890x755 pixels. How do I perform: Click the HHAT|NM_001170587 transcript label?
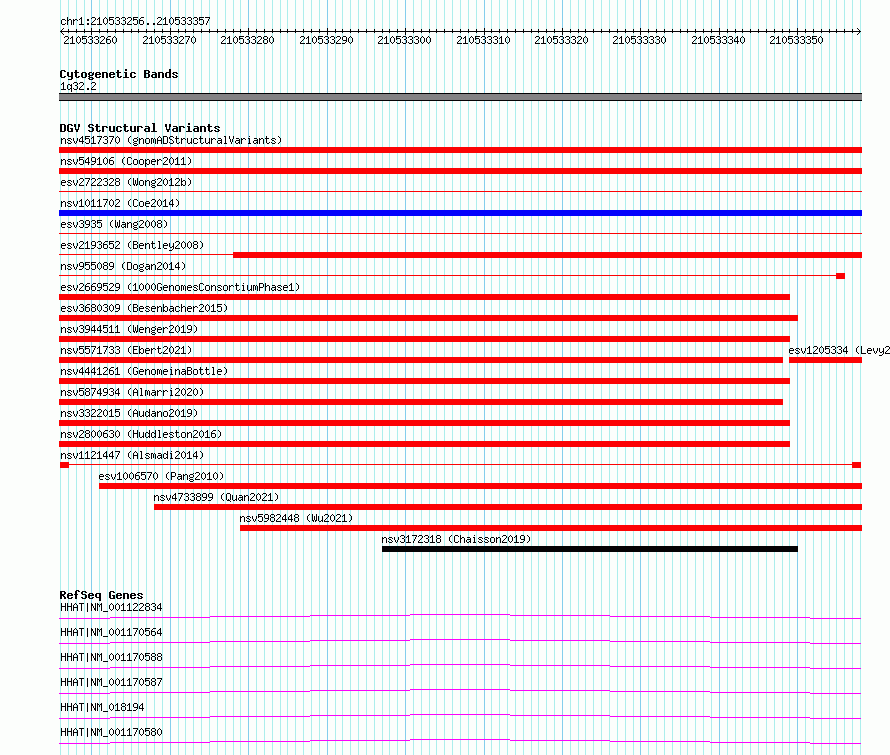click(x=111, y=682)
